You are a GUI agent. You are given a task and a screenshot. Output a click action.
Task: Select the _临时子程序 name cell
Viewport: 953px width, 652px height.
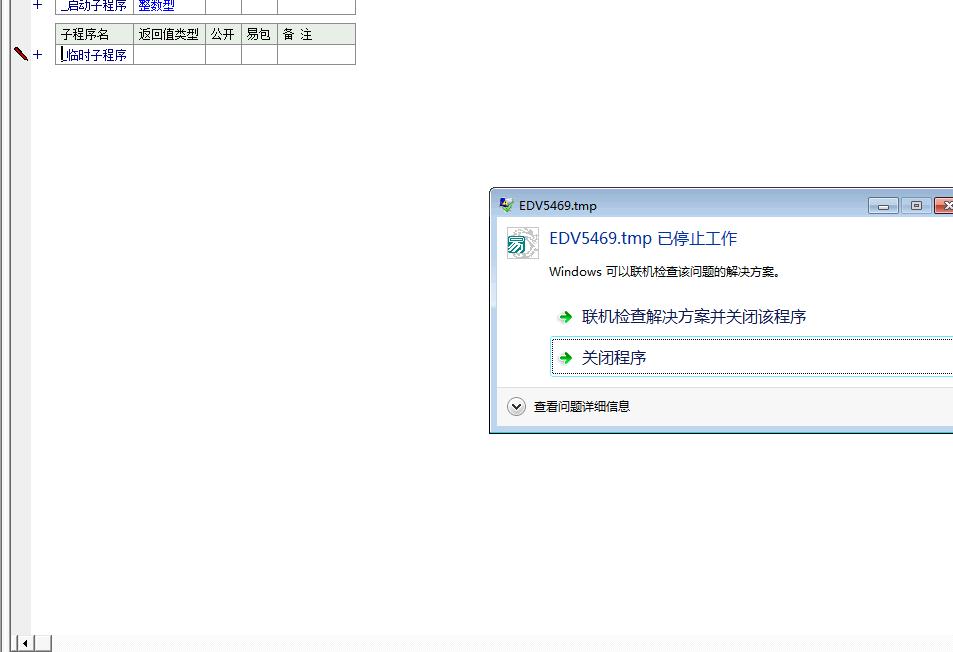[x=94, y=55]
